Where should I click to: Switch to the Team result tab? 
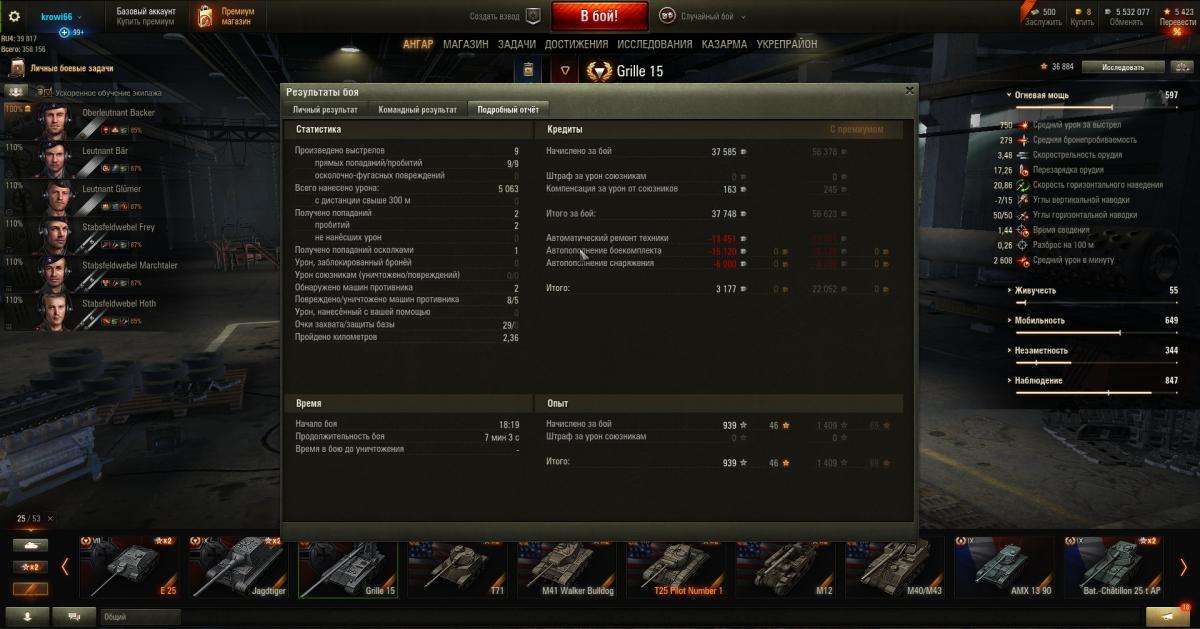tap(417, 109)
